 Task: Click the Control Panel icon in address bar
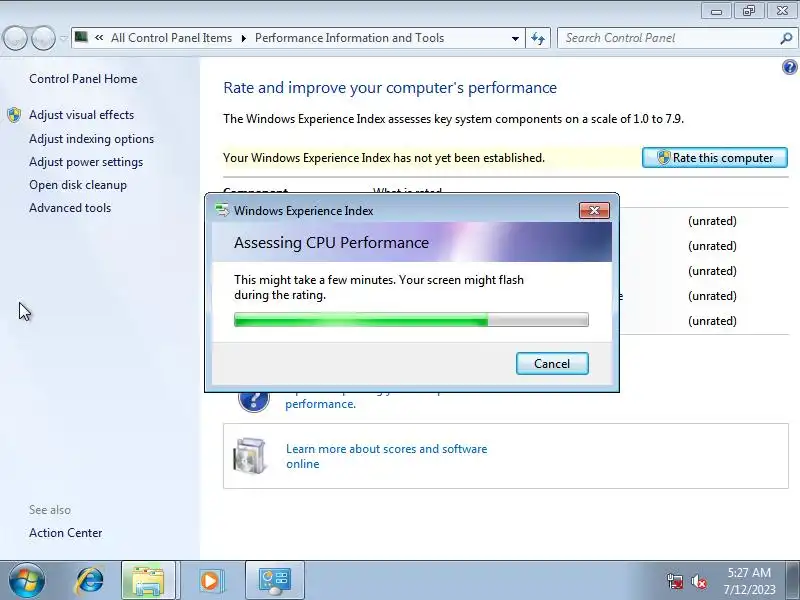coord(81,37)
